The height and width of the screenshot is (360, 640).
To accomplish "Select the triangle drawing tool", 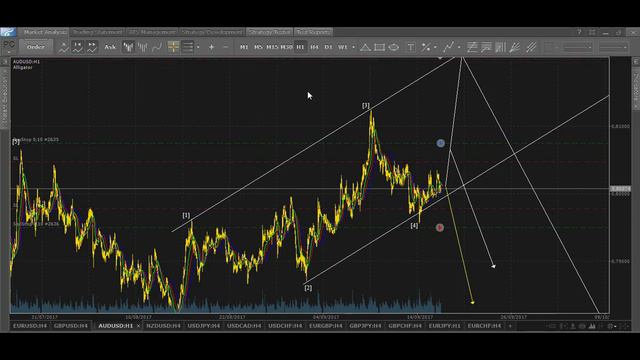I will (365, 47).
